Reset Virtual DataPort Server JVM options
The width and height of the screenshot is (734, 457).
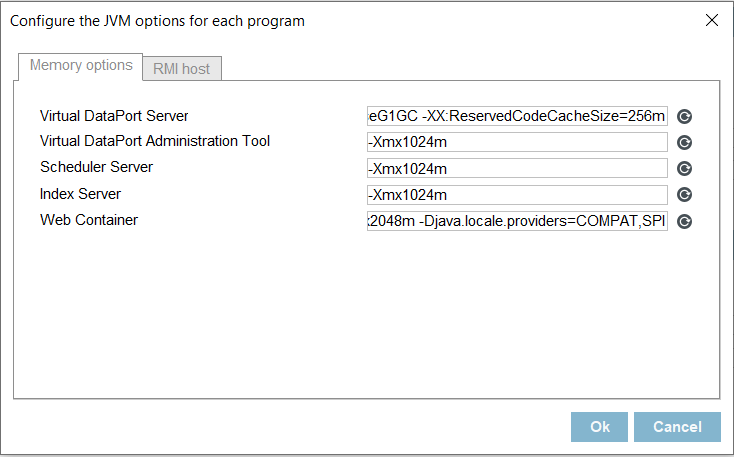[684, 116]
